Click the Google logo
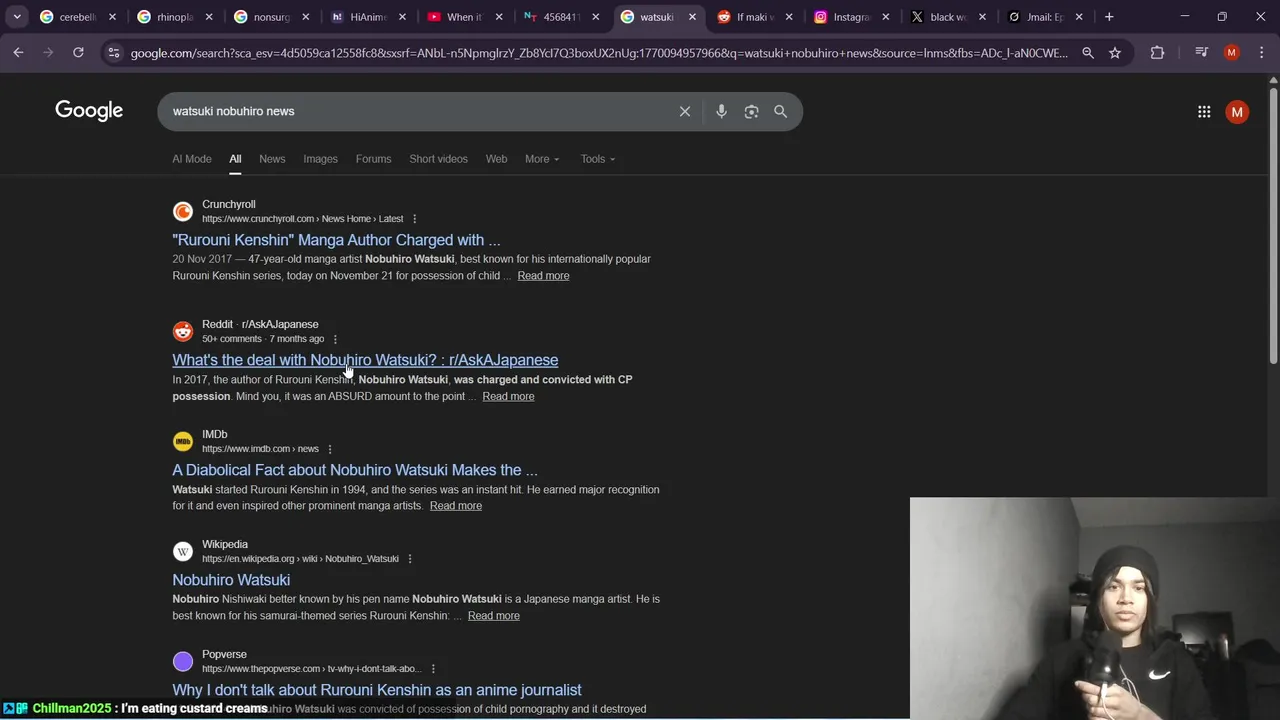 click(x=89, y=111)
